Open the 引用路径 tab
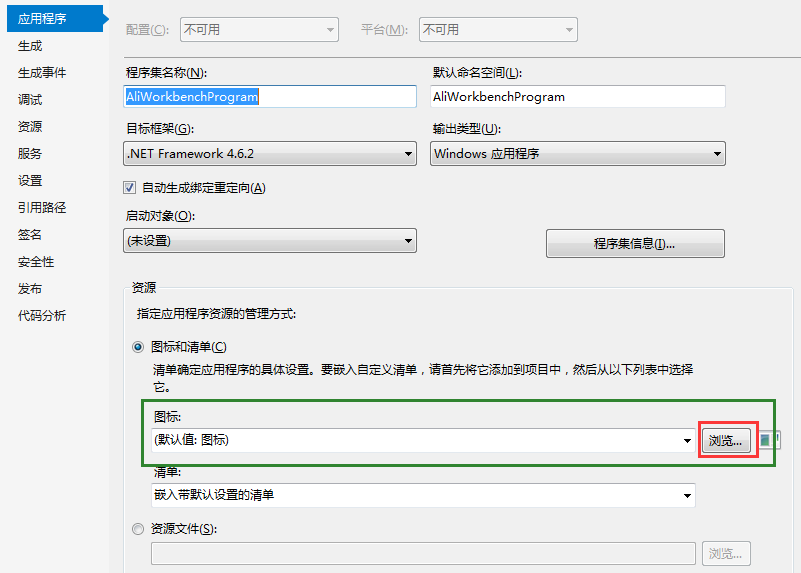Screen dimensions: 801x573 (x=42, y=208)
